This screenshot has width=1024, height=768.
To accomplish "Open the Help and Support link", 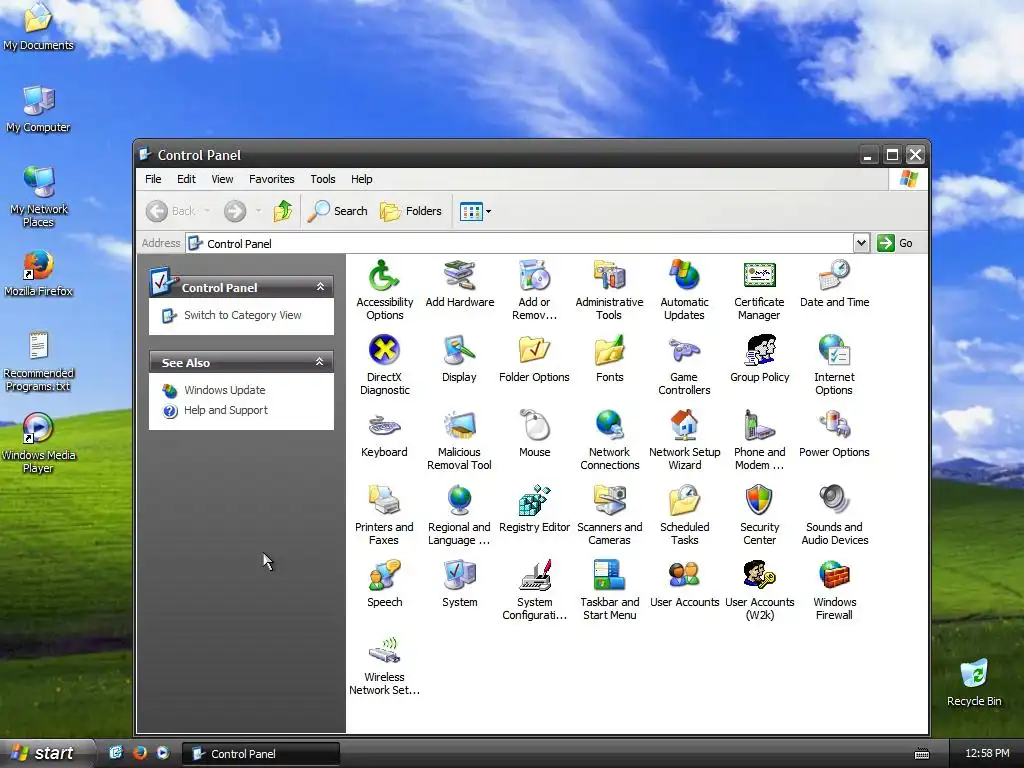I will [x=225, y=410].
